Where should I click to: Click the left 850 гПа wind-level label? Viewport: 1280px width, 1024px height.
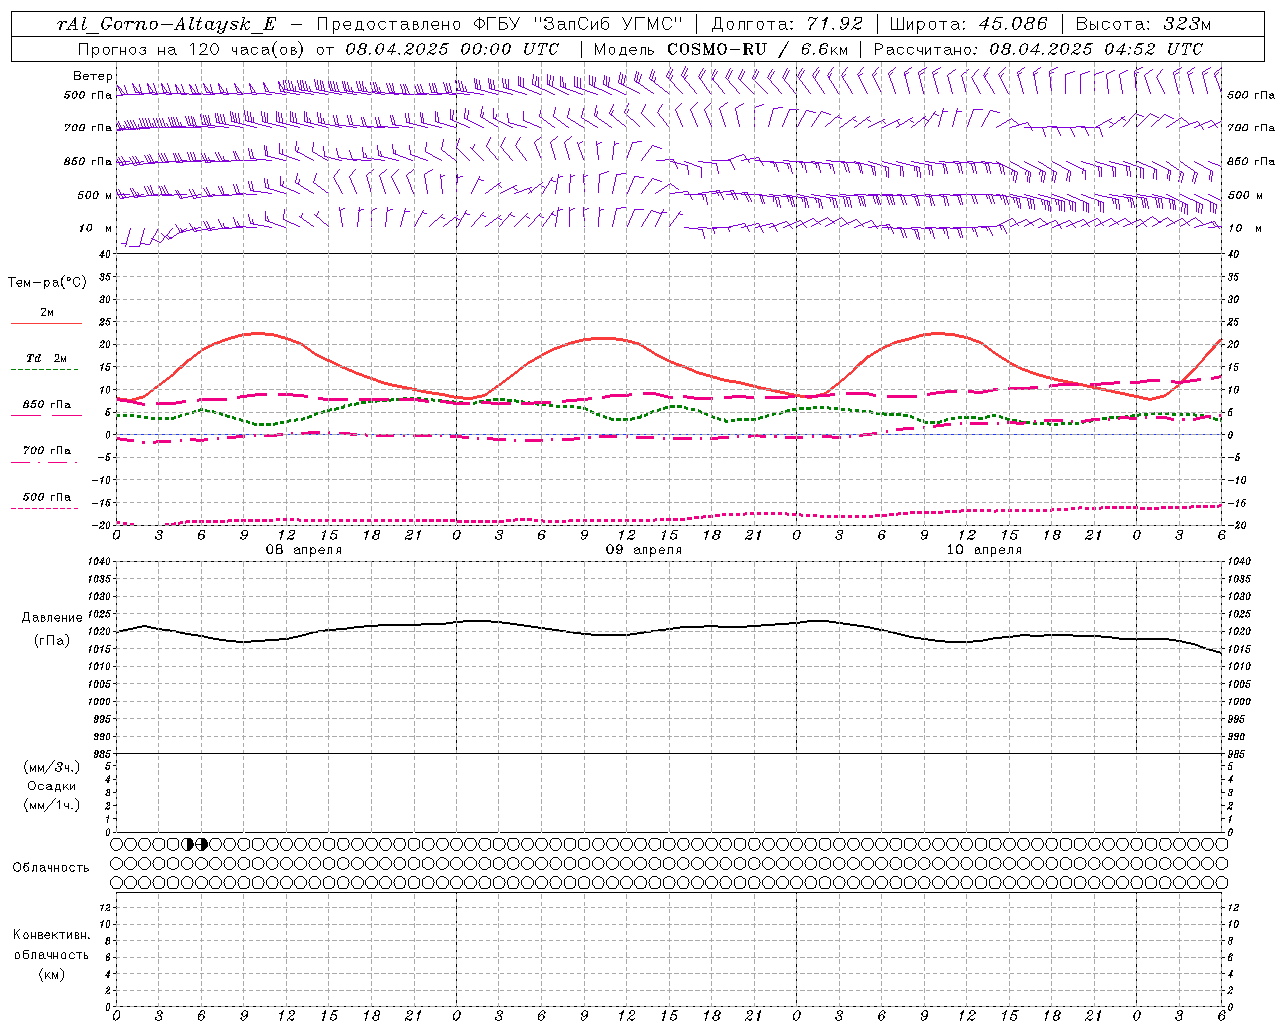pos(87,161)
